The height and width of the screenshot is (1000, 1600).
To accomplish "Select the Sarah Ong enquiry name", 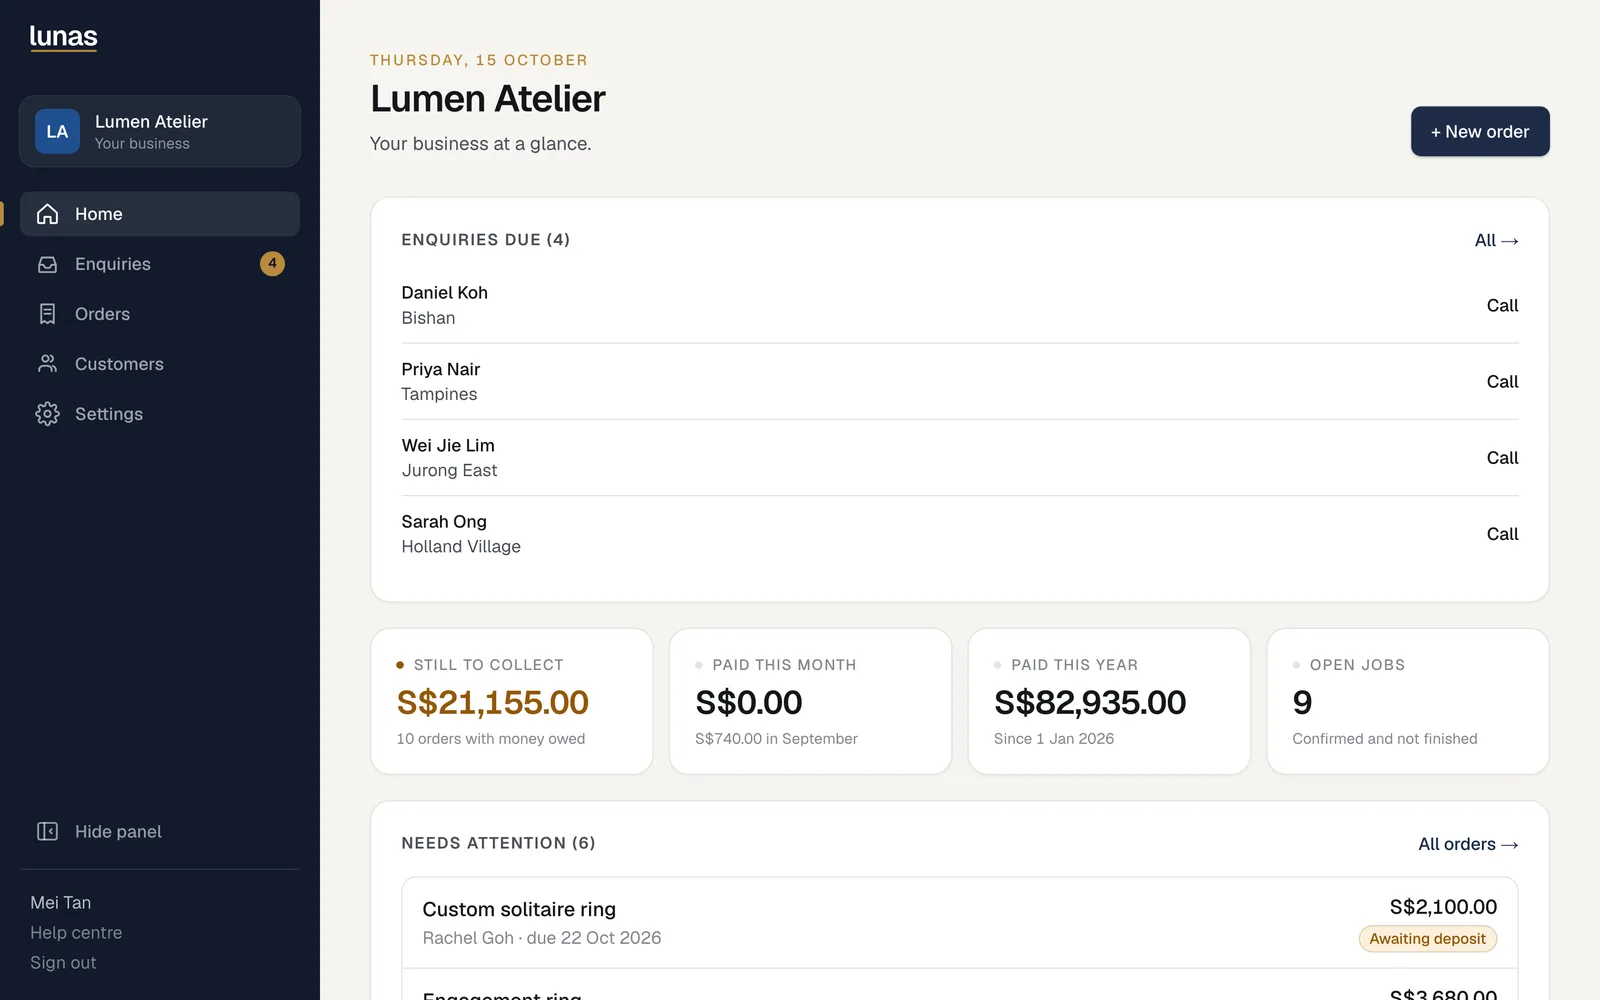I will (x=444, y=521).
